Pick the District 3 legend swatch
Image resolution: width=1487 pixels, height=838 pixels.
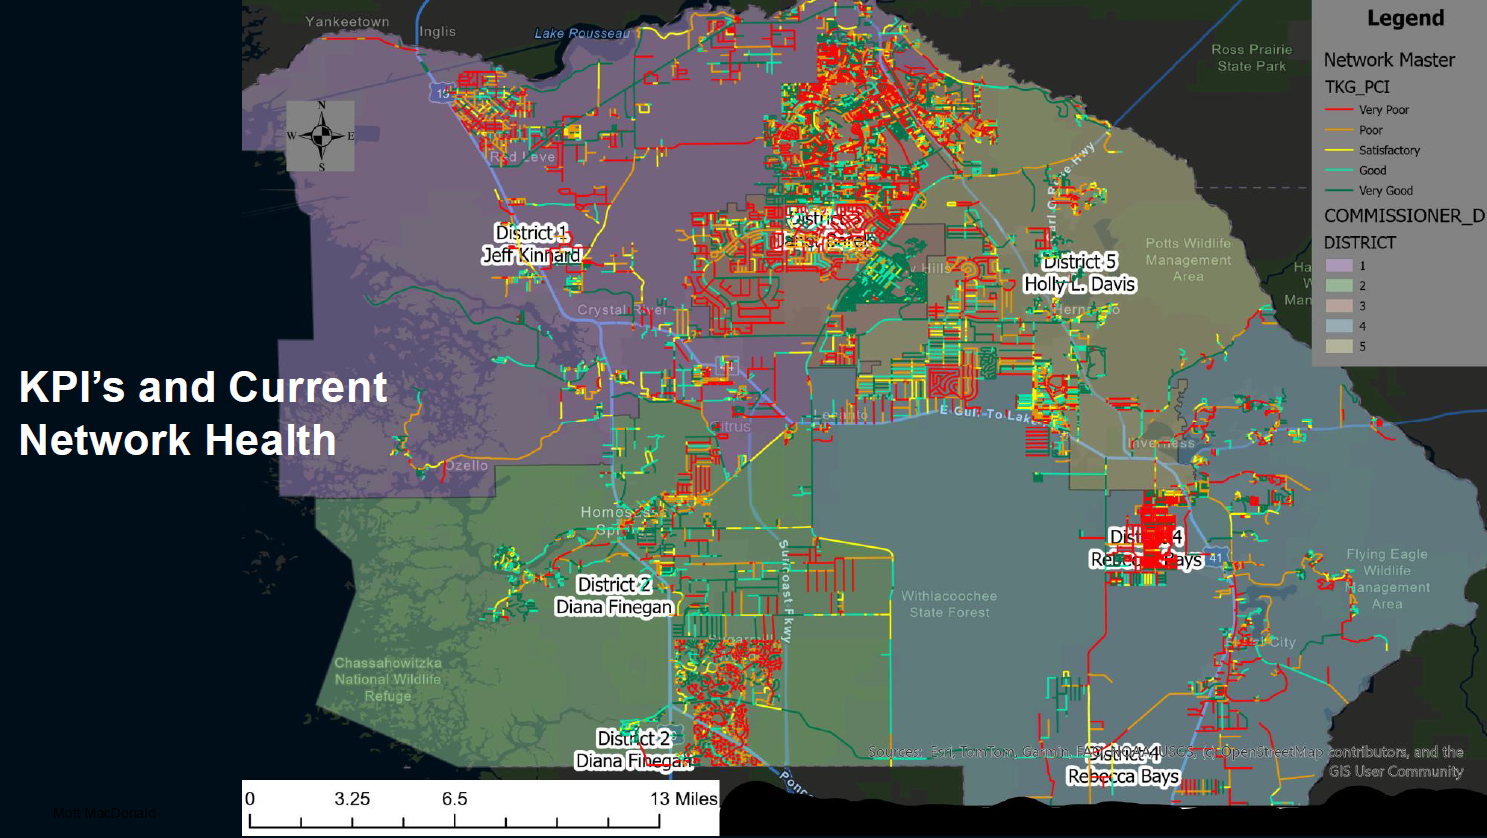pos(1338,306)
